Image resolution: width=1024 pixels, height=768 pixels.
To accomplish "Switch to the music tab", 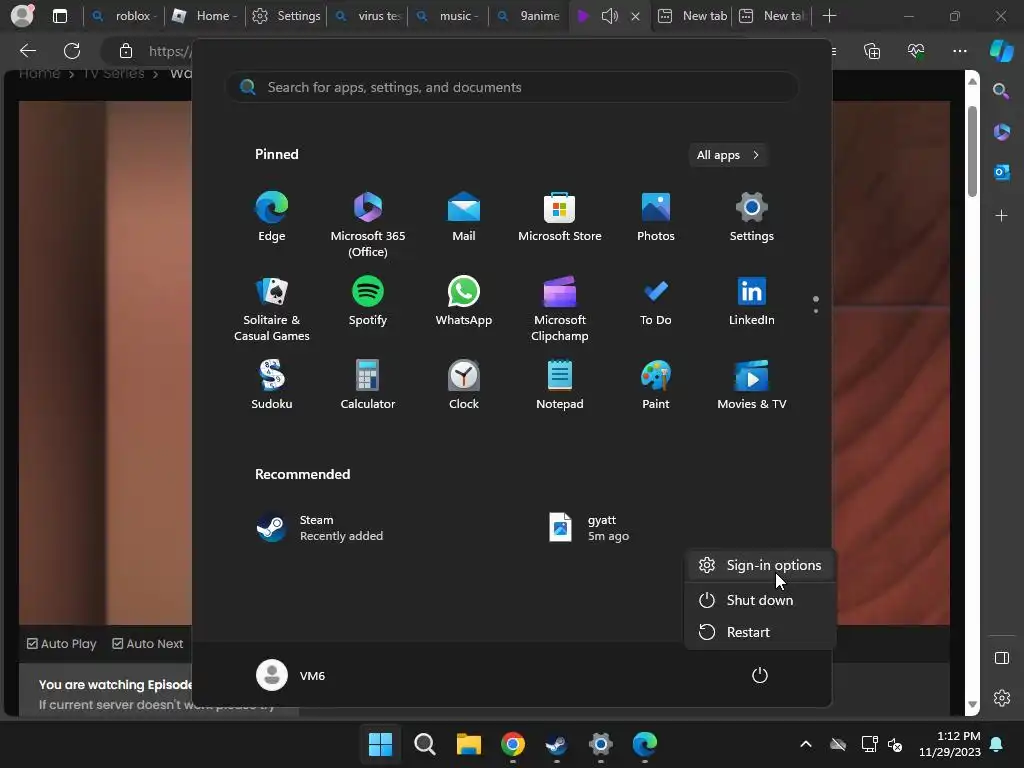I will (448, 16).
